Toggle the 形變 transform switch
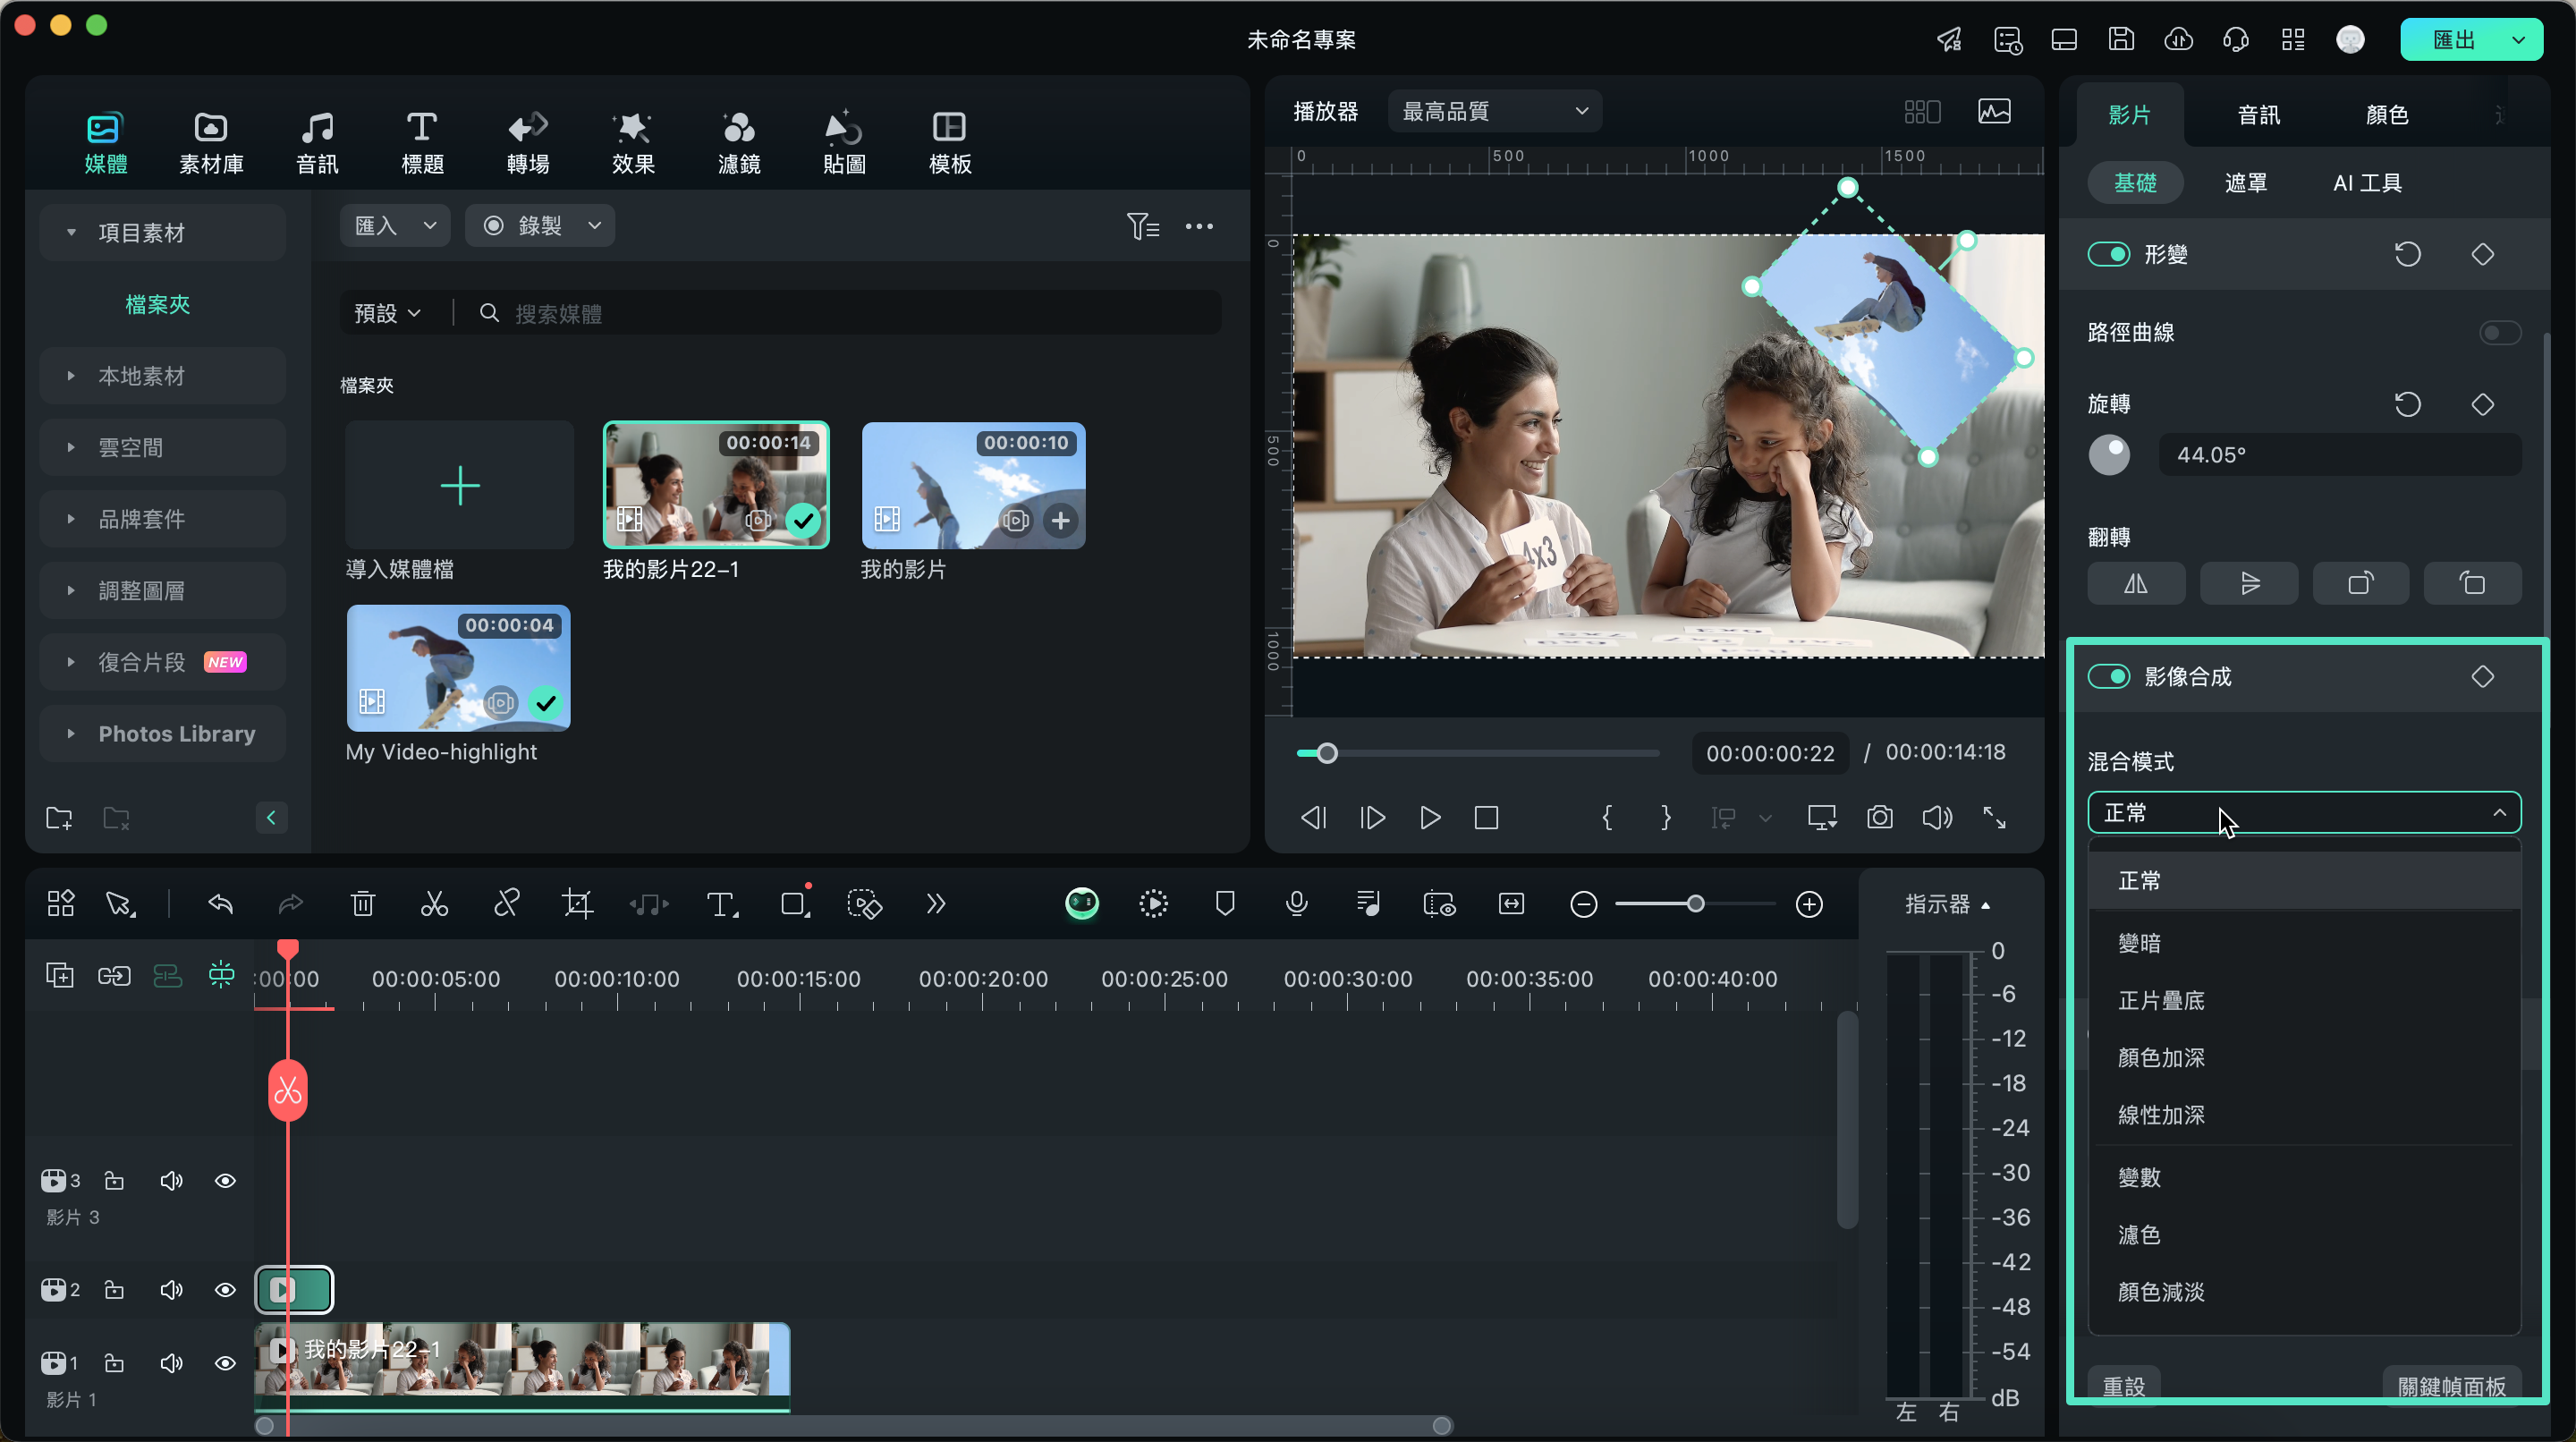 2109,254
